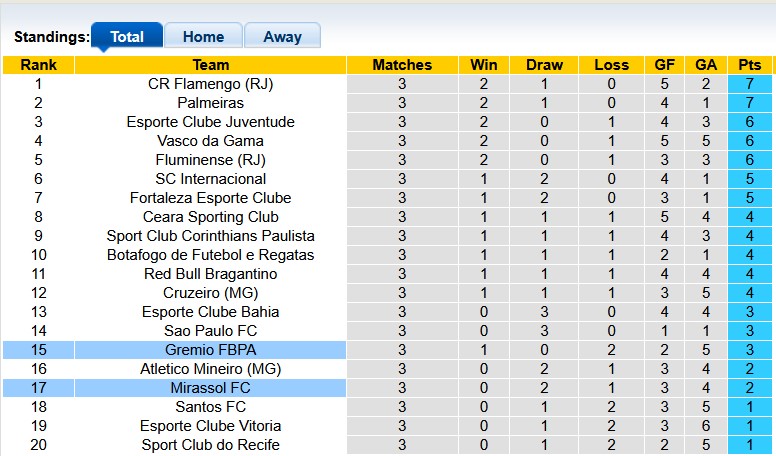776x456 pixels.
Task: Switch to the Total standings tab
Action: tap(127, 37)
